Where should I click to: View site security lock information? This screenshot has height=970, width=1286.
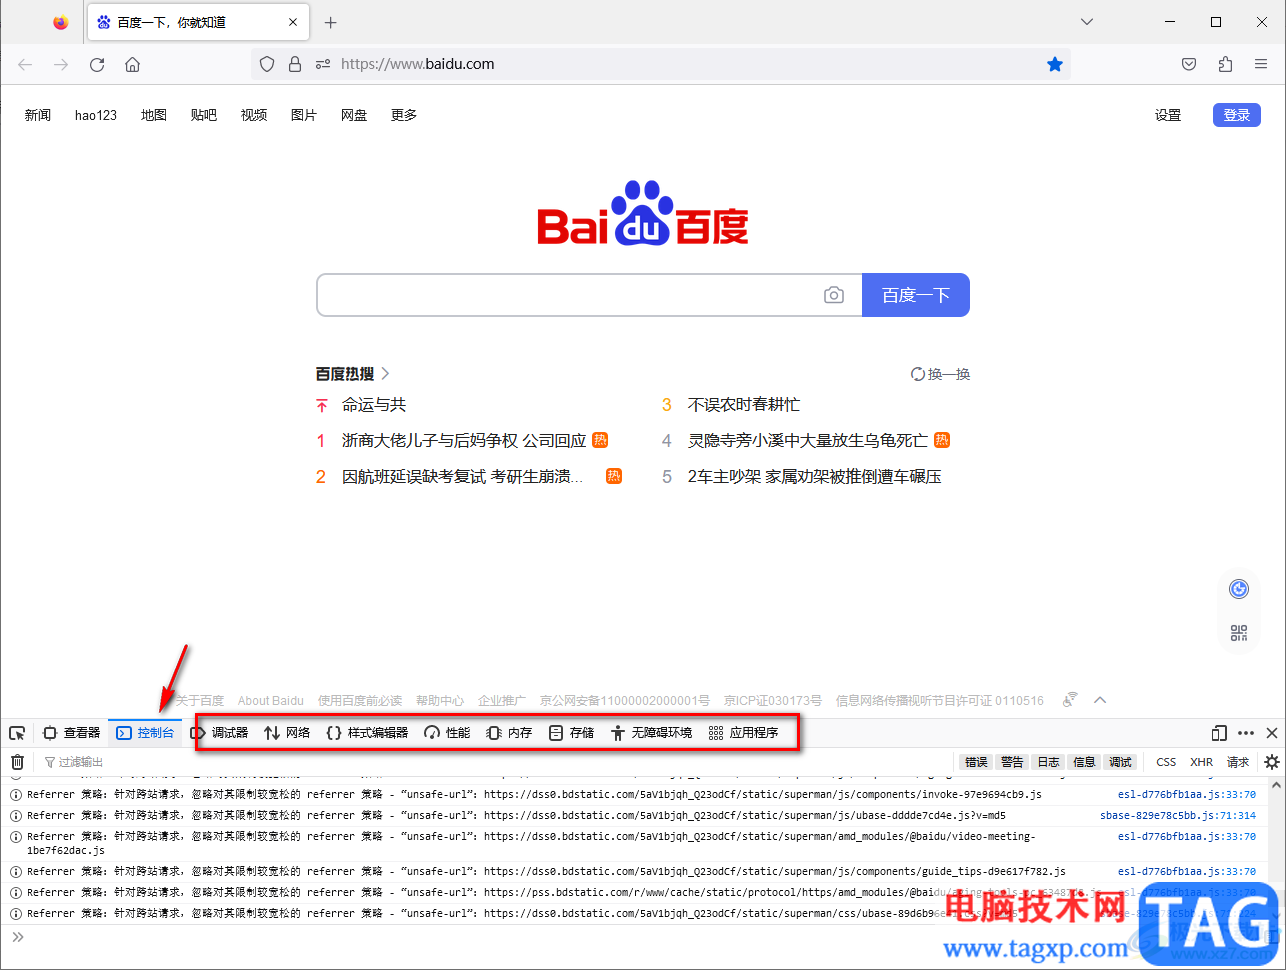coord(295,64)
